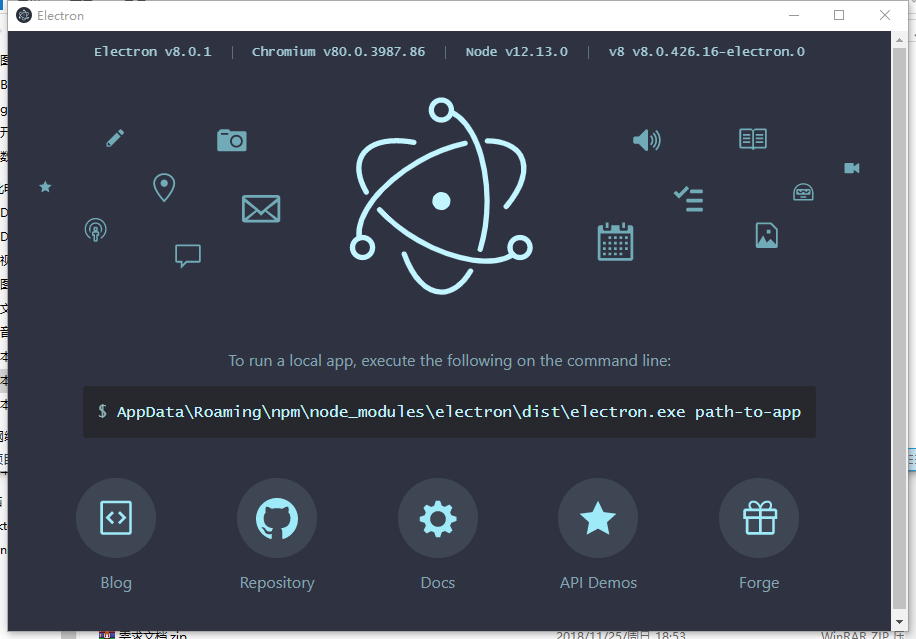Image resolution: width=916 pixels, height=639 pixels.
Task: Click the camera icon
Action: click(x=232, y=140)
